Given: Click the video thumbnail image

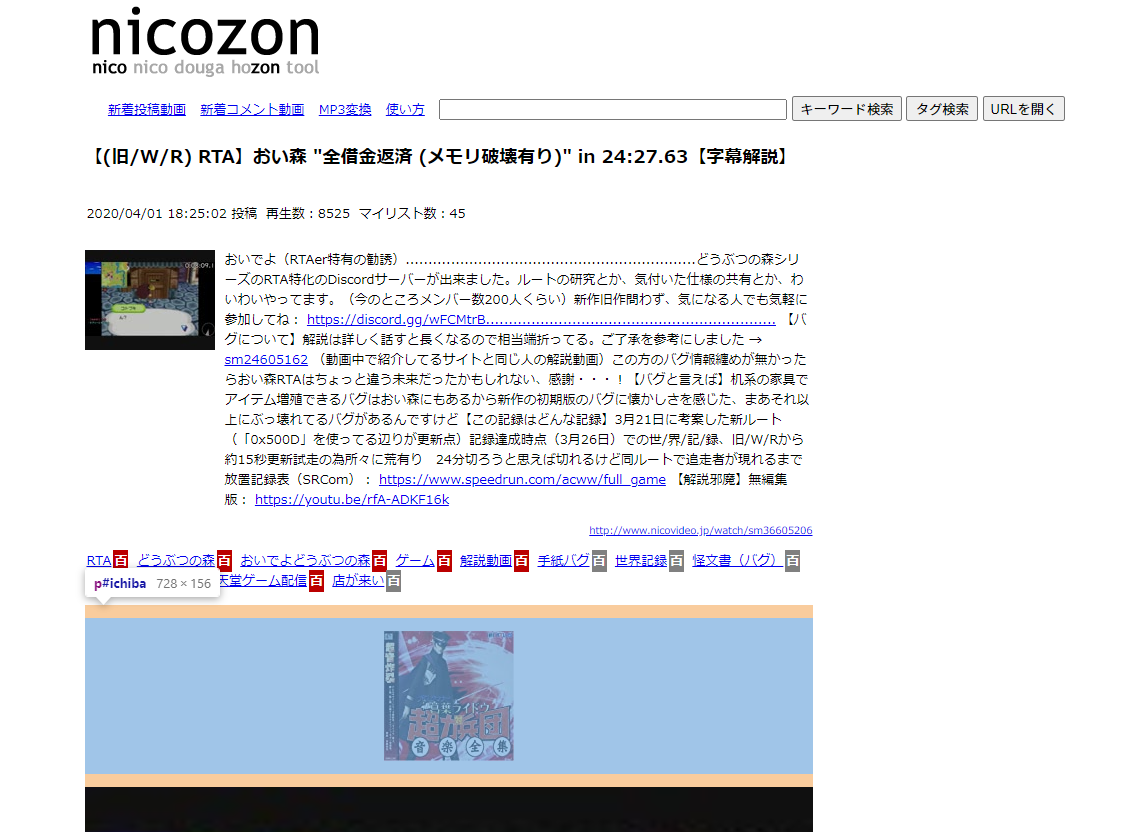Looking at the screenshot, I should (150, 300).
